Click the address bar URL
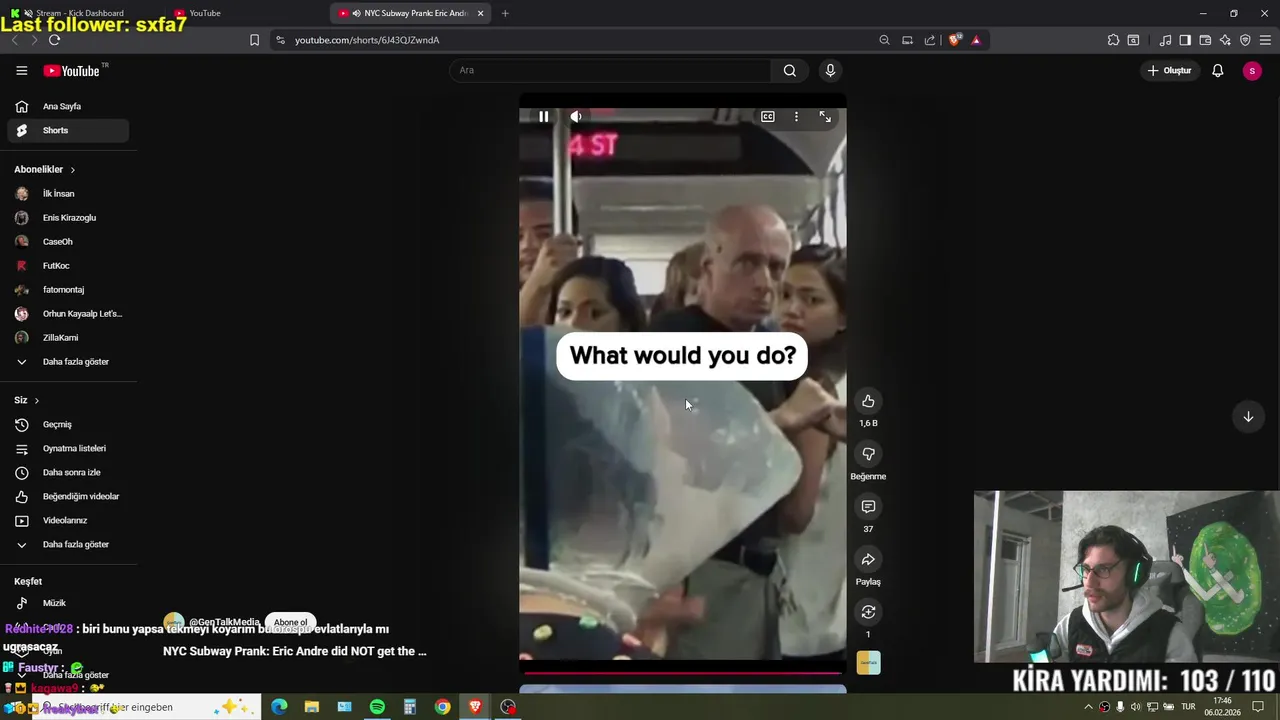Image resolution: width=1280 pixels, height=720 pixels. point(367,40)
